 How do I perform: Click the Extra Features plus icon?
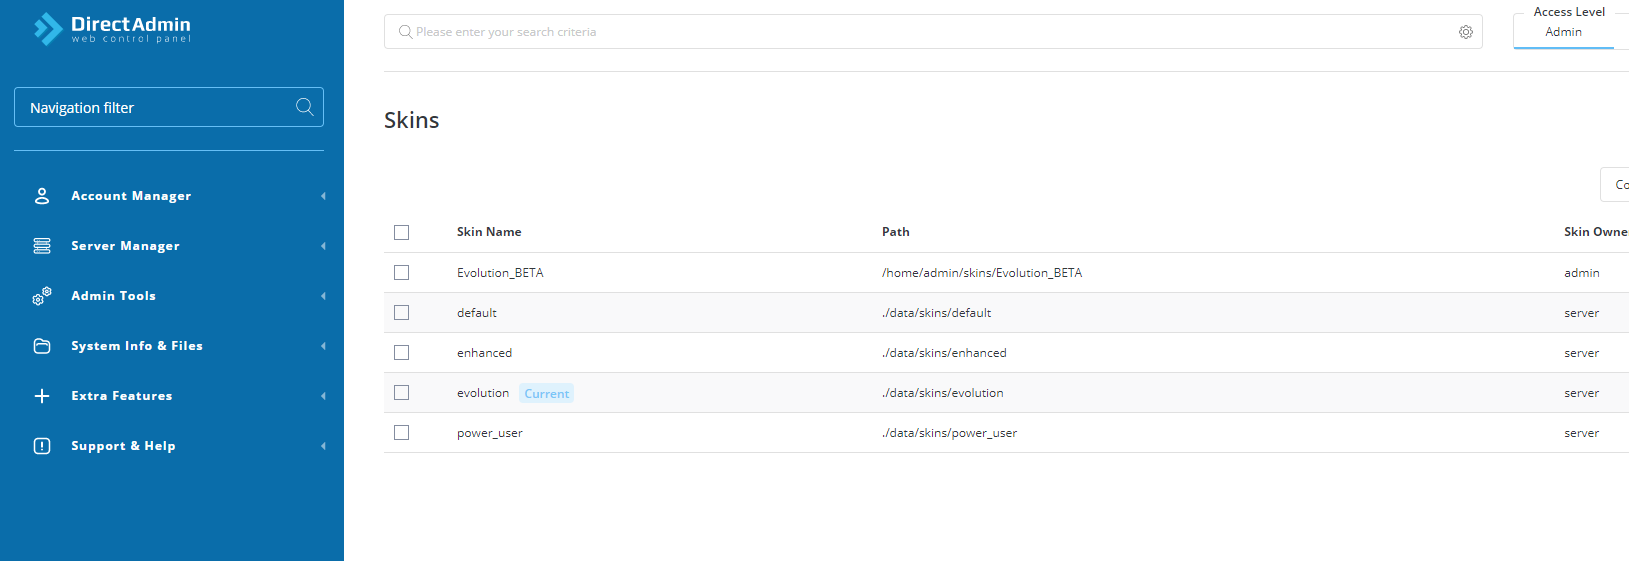42,396
